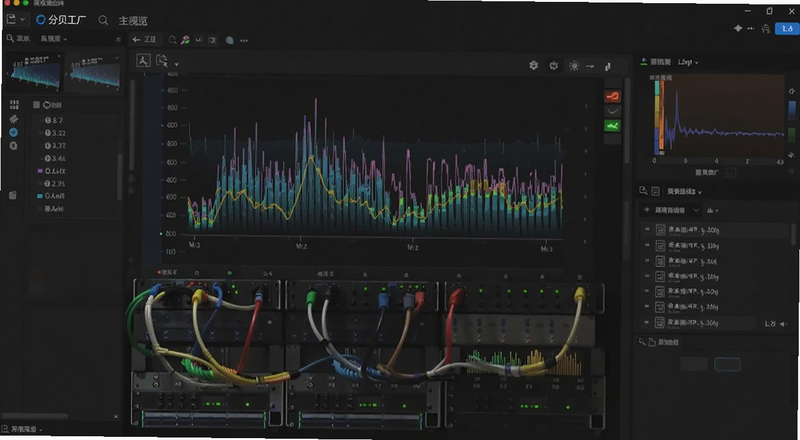Open the chart-type dropdown above the file list
The height and width of the screenshot is (440, 800).
[x=712, y=210]
